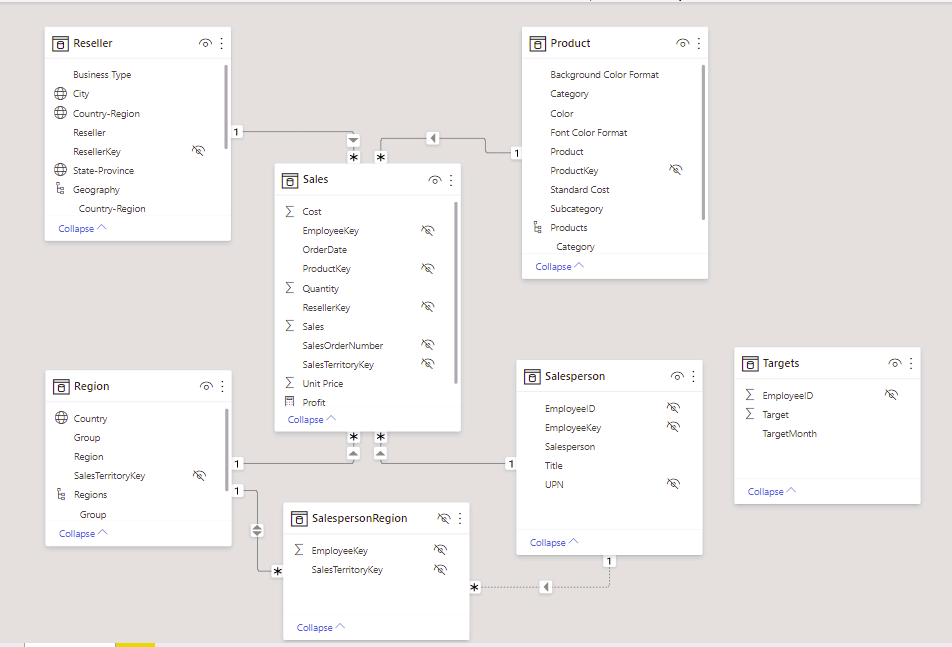Click globe icon next to City
The width and height of the screenshot is (952, 647).
click(x=60, y=93)
